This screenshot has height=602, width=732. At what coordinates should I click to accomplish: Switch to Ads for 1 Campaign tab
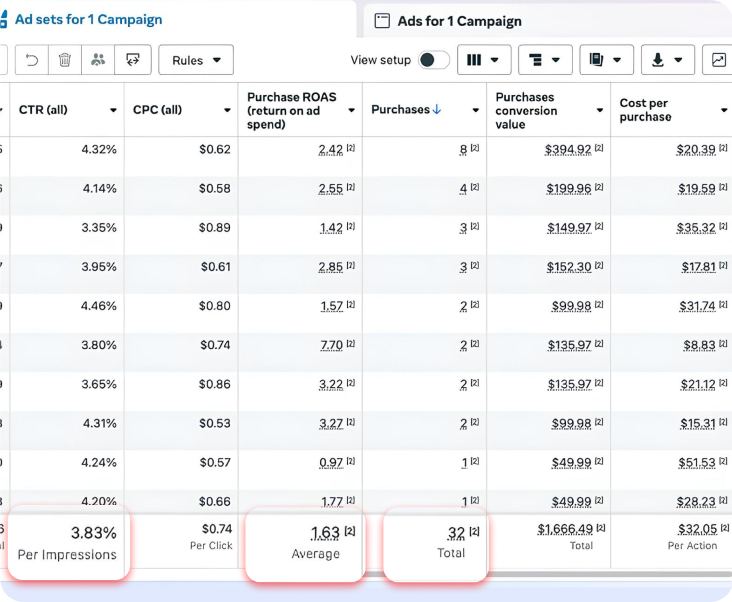click(x=459, y=21)
